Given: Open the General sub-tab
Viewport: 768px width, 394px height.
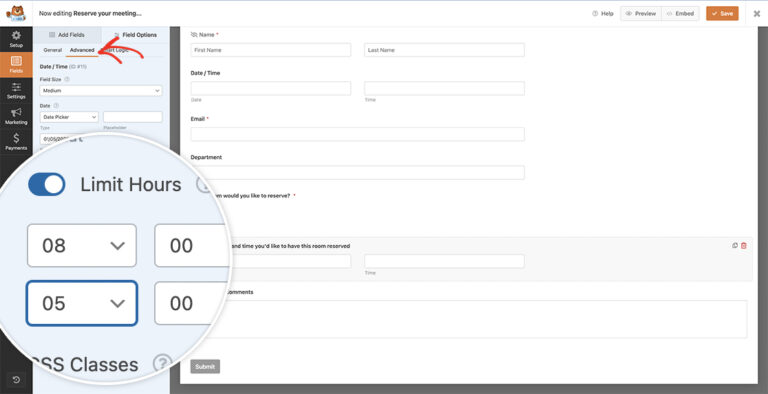Looking at the screenshot, I should pos(52,50).
